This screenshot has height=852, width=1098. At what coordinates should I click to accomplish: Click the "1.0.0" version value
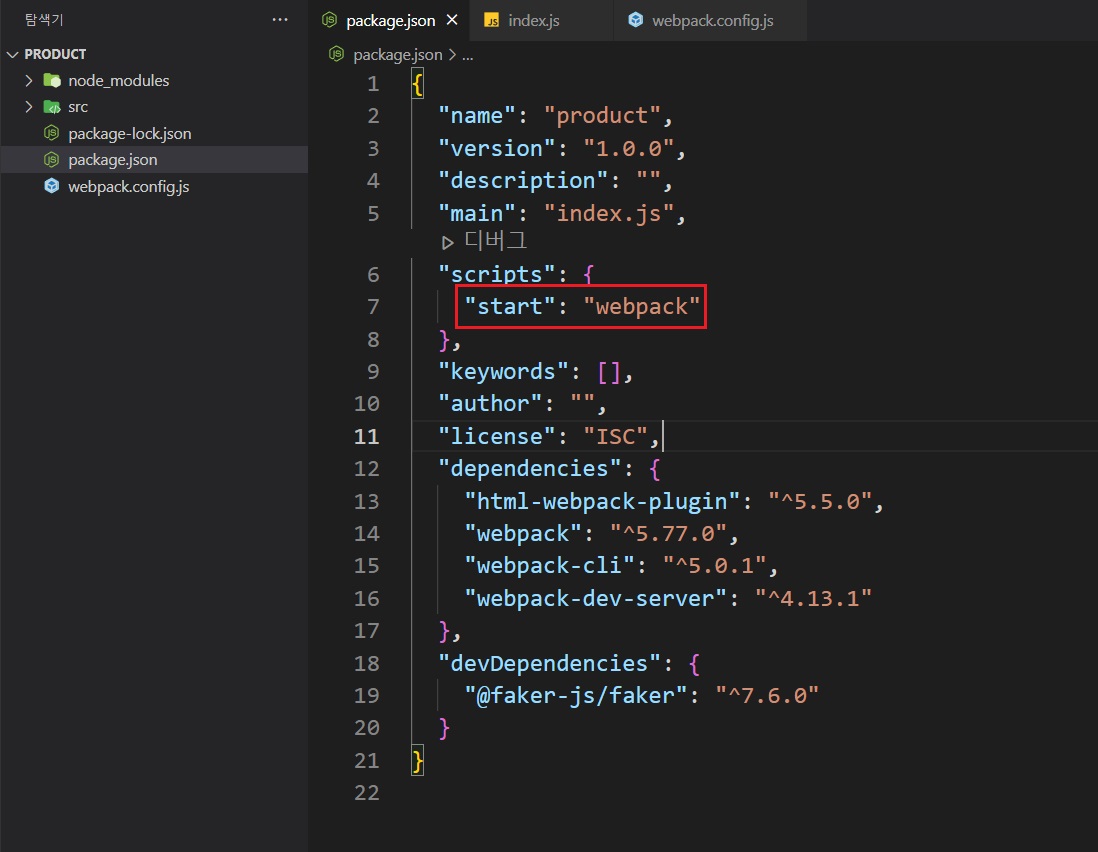tap(628, 148)
